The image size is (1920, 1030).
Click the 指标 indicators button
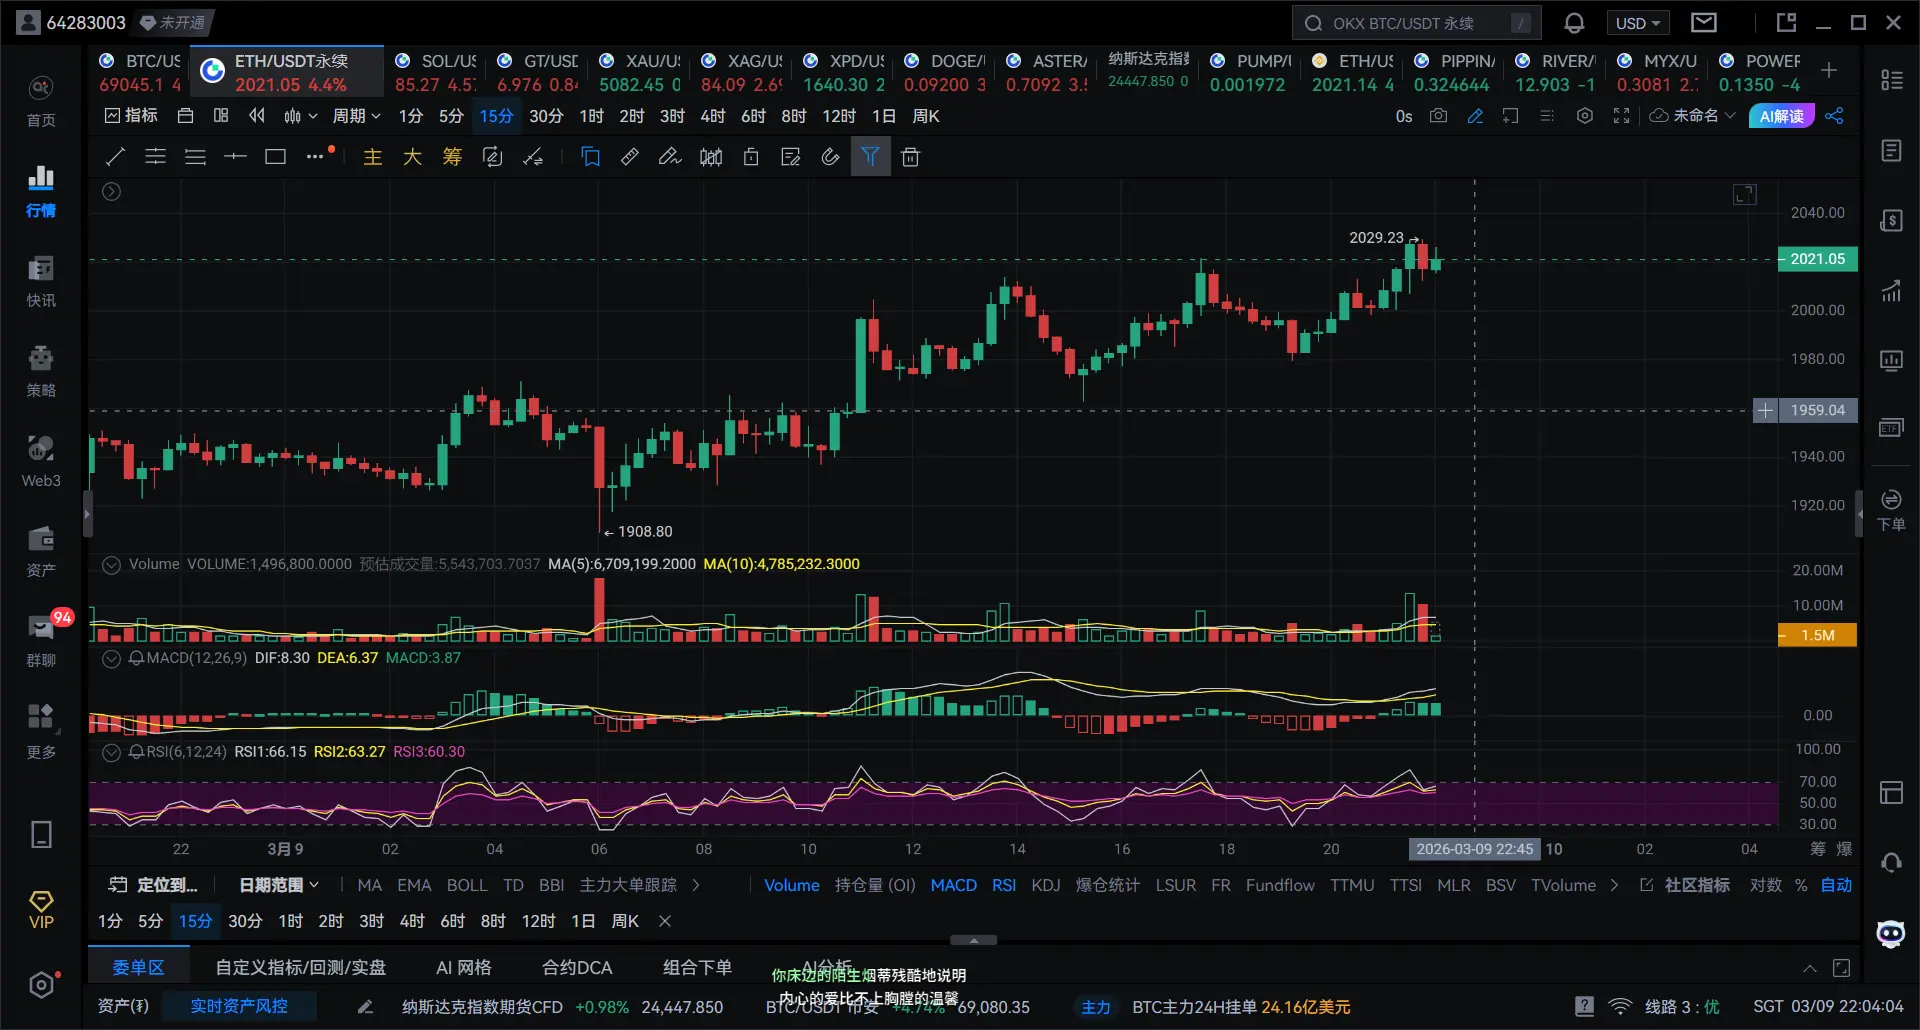(x=131, y=116)
